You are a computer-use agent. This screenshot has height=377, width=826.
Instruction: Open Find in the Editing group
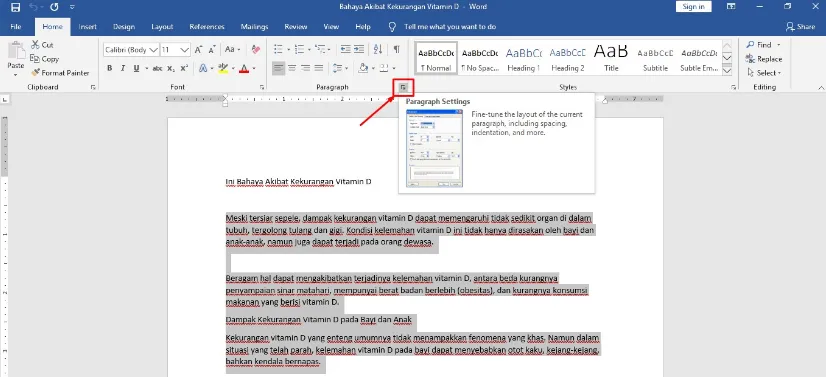[759, 45]
